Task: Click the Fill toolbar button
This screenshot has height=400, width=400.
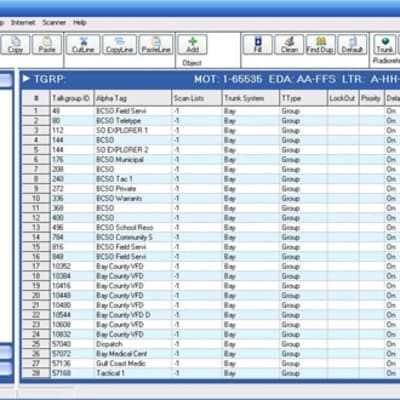Action: [x=258, y=45]
